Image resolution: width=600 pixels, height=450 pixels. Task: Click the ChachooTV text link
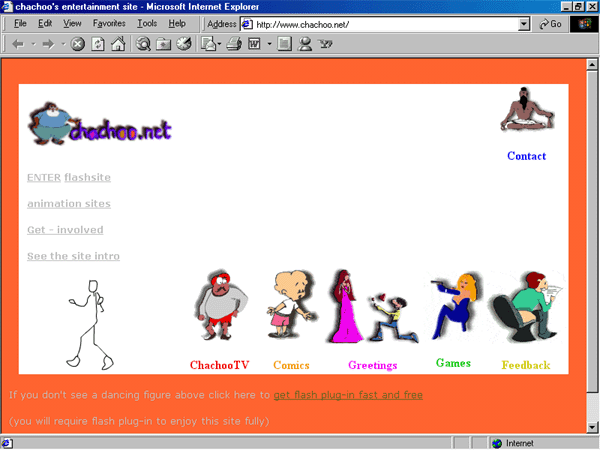[x=220, y=365]
